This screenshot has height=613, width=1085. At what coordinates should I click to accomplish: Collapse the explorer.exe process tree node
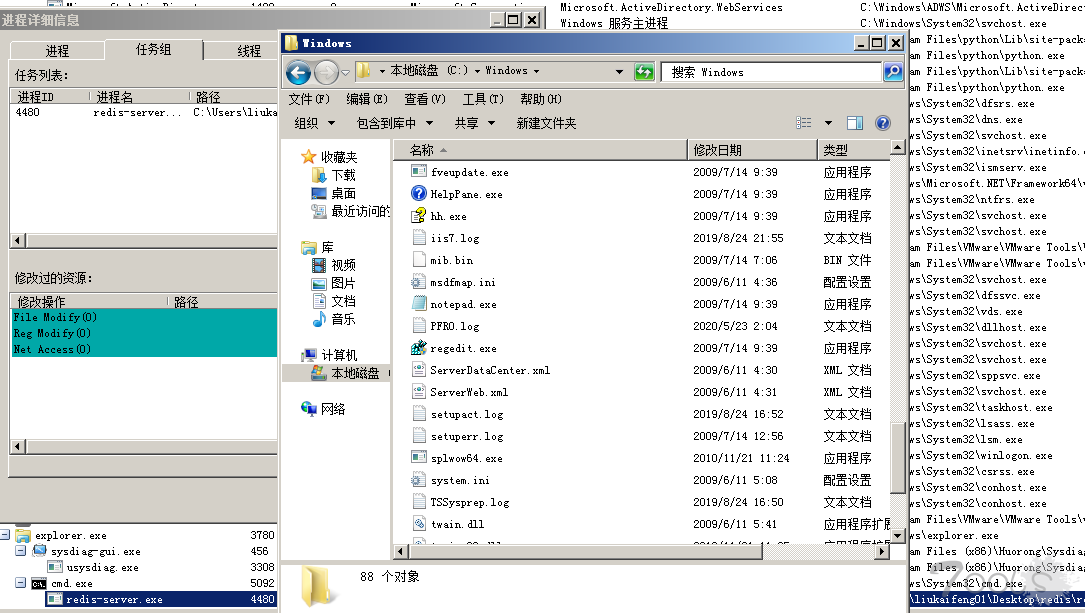pos(6,535)
